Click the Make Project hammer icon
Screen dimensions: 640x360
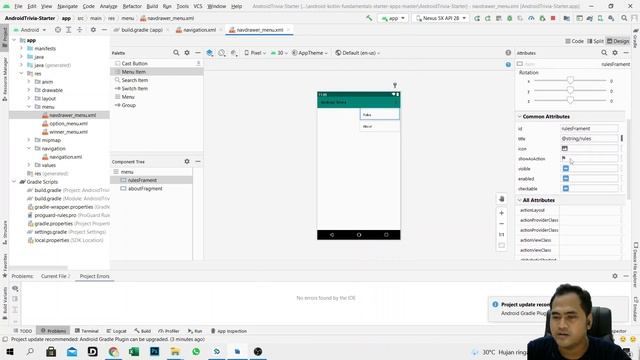coord(369,18)
